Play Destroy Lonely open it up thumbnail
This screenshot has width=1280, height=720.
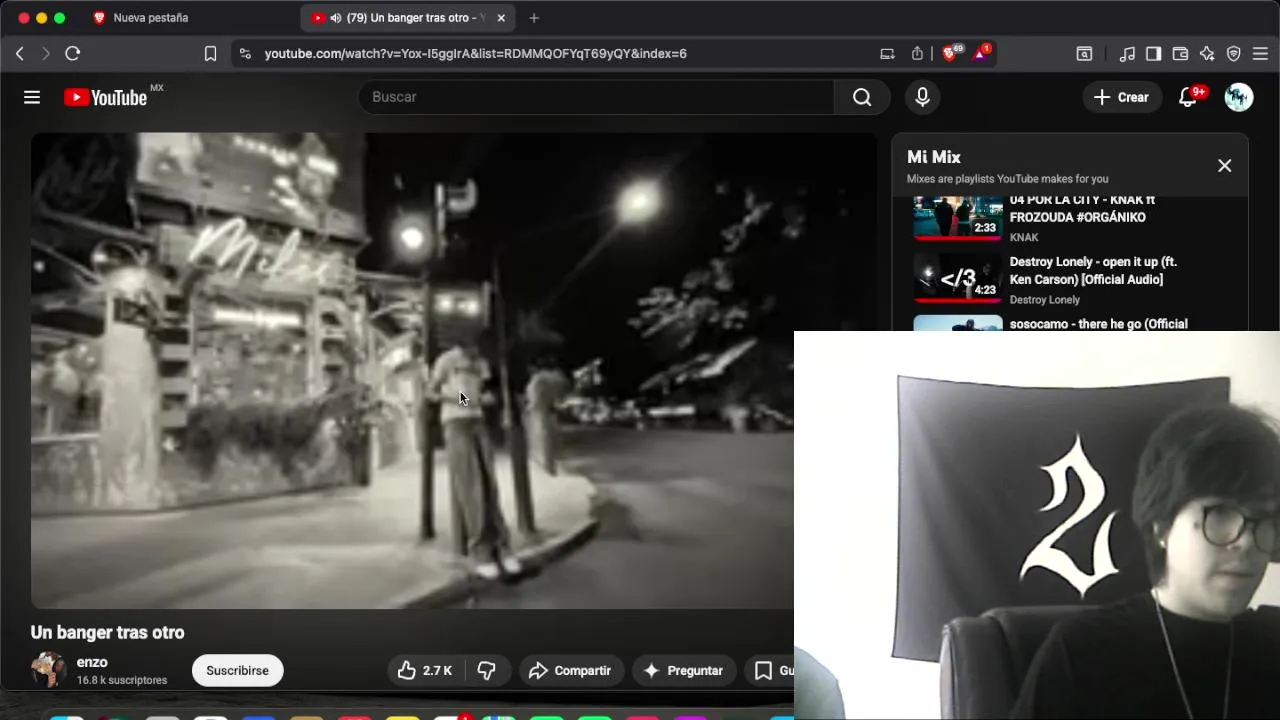pyautogui.click(x=958, y=278)
